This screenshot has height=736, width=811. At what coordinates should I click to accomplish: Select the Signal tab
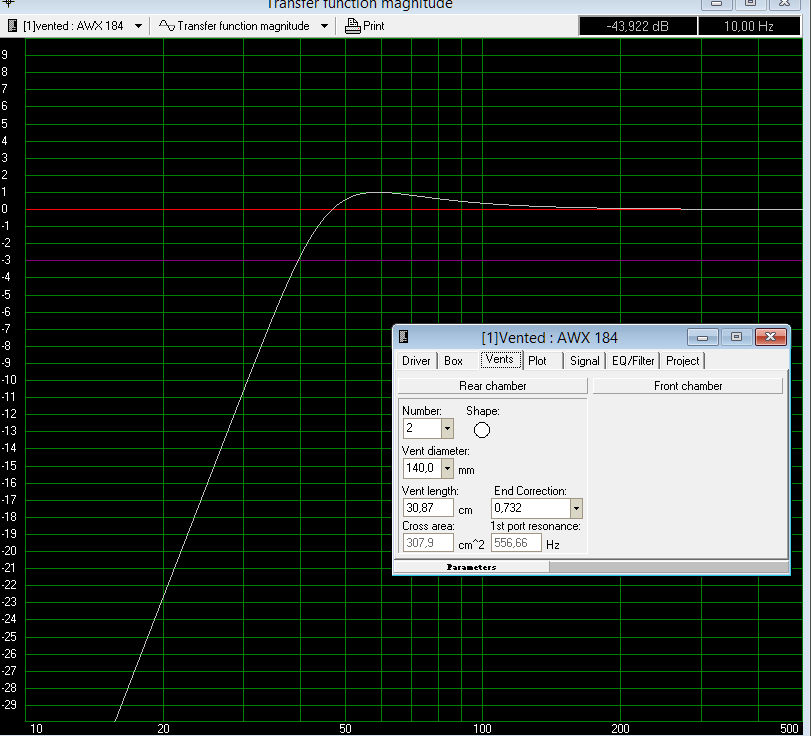pos(584,361)
